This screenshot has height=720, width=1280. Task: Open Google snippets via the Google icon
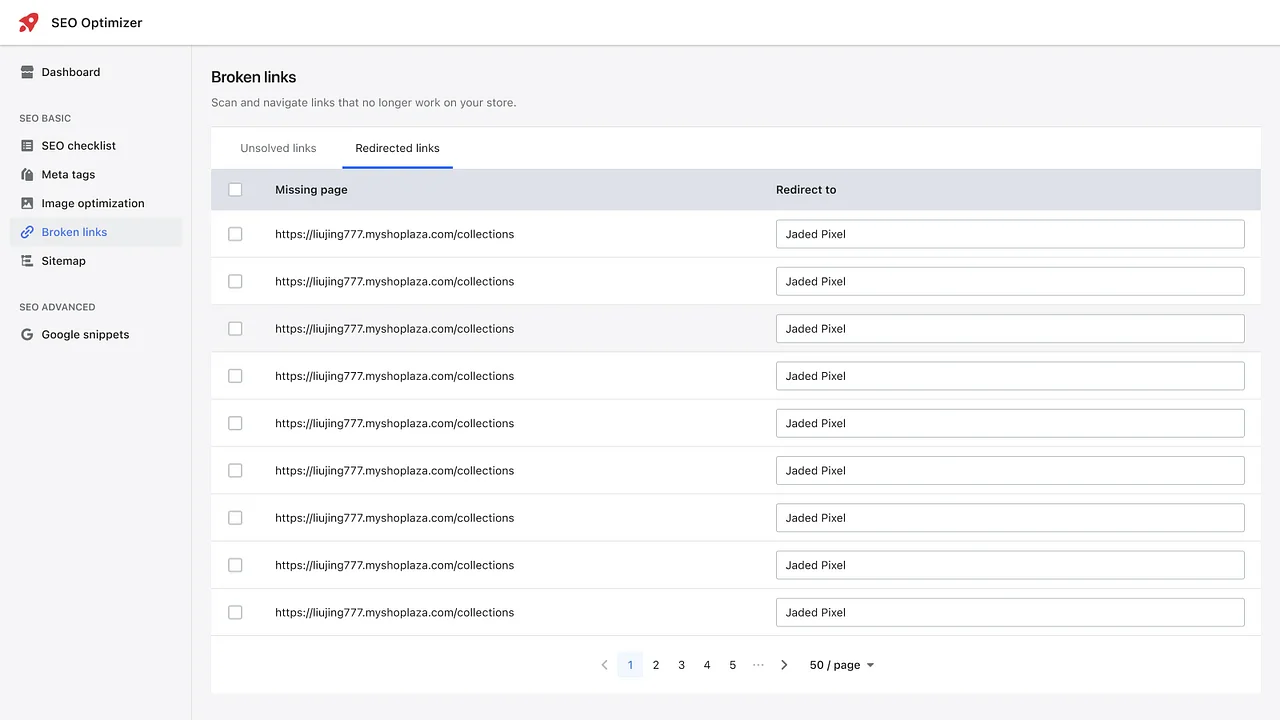[26, 334]
